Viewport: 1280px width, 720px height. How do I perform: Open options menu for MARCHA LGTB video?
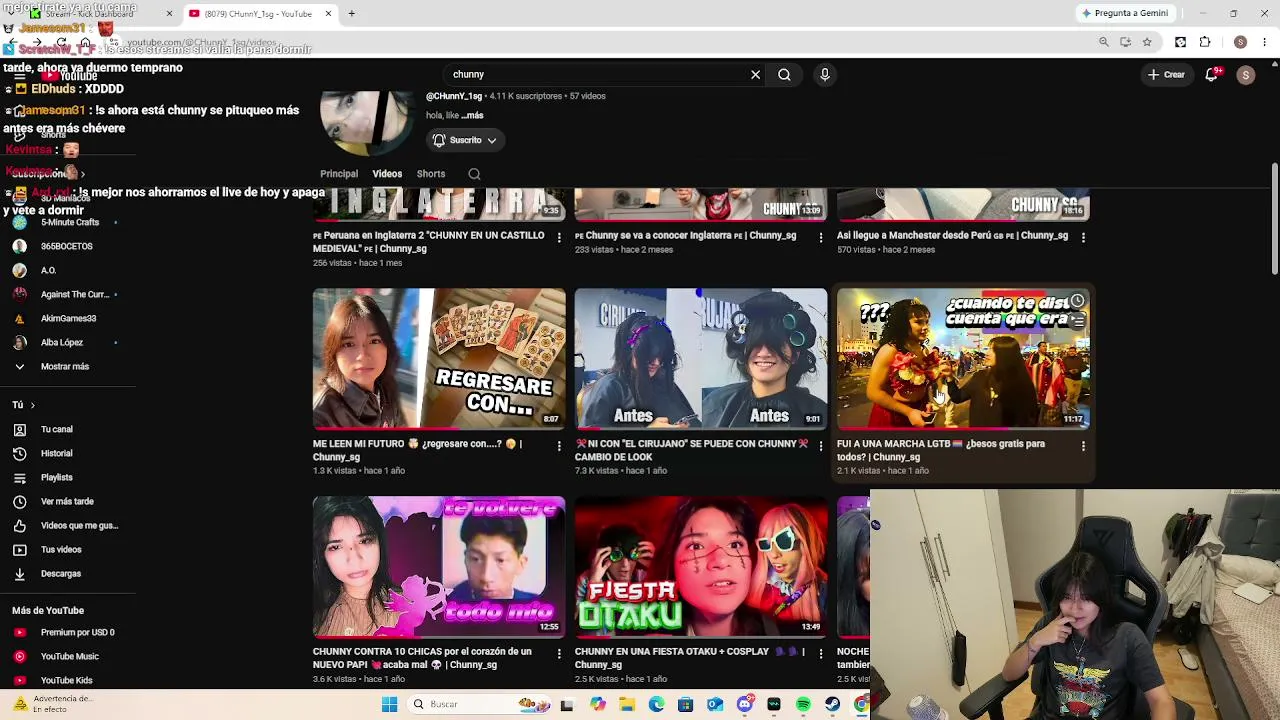pos(1083,446)
